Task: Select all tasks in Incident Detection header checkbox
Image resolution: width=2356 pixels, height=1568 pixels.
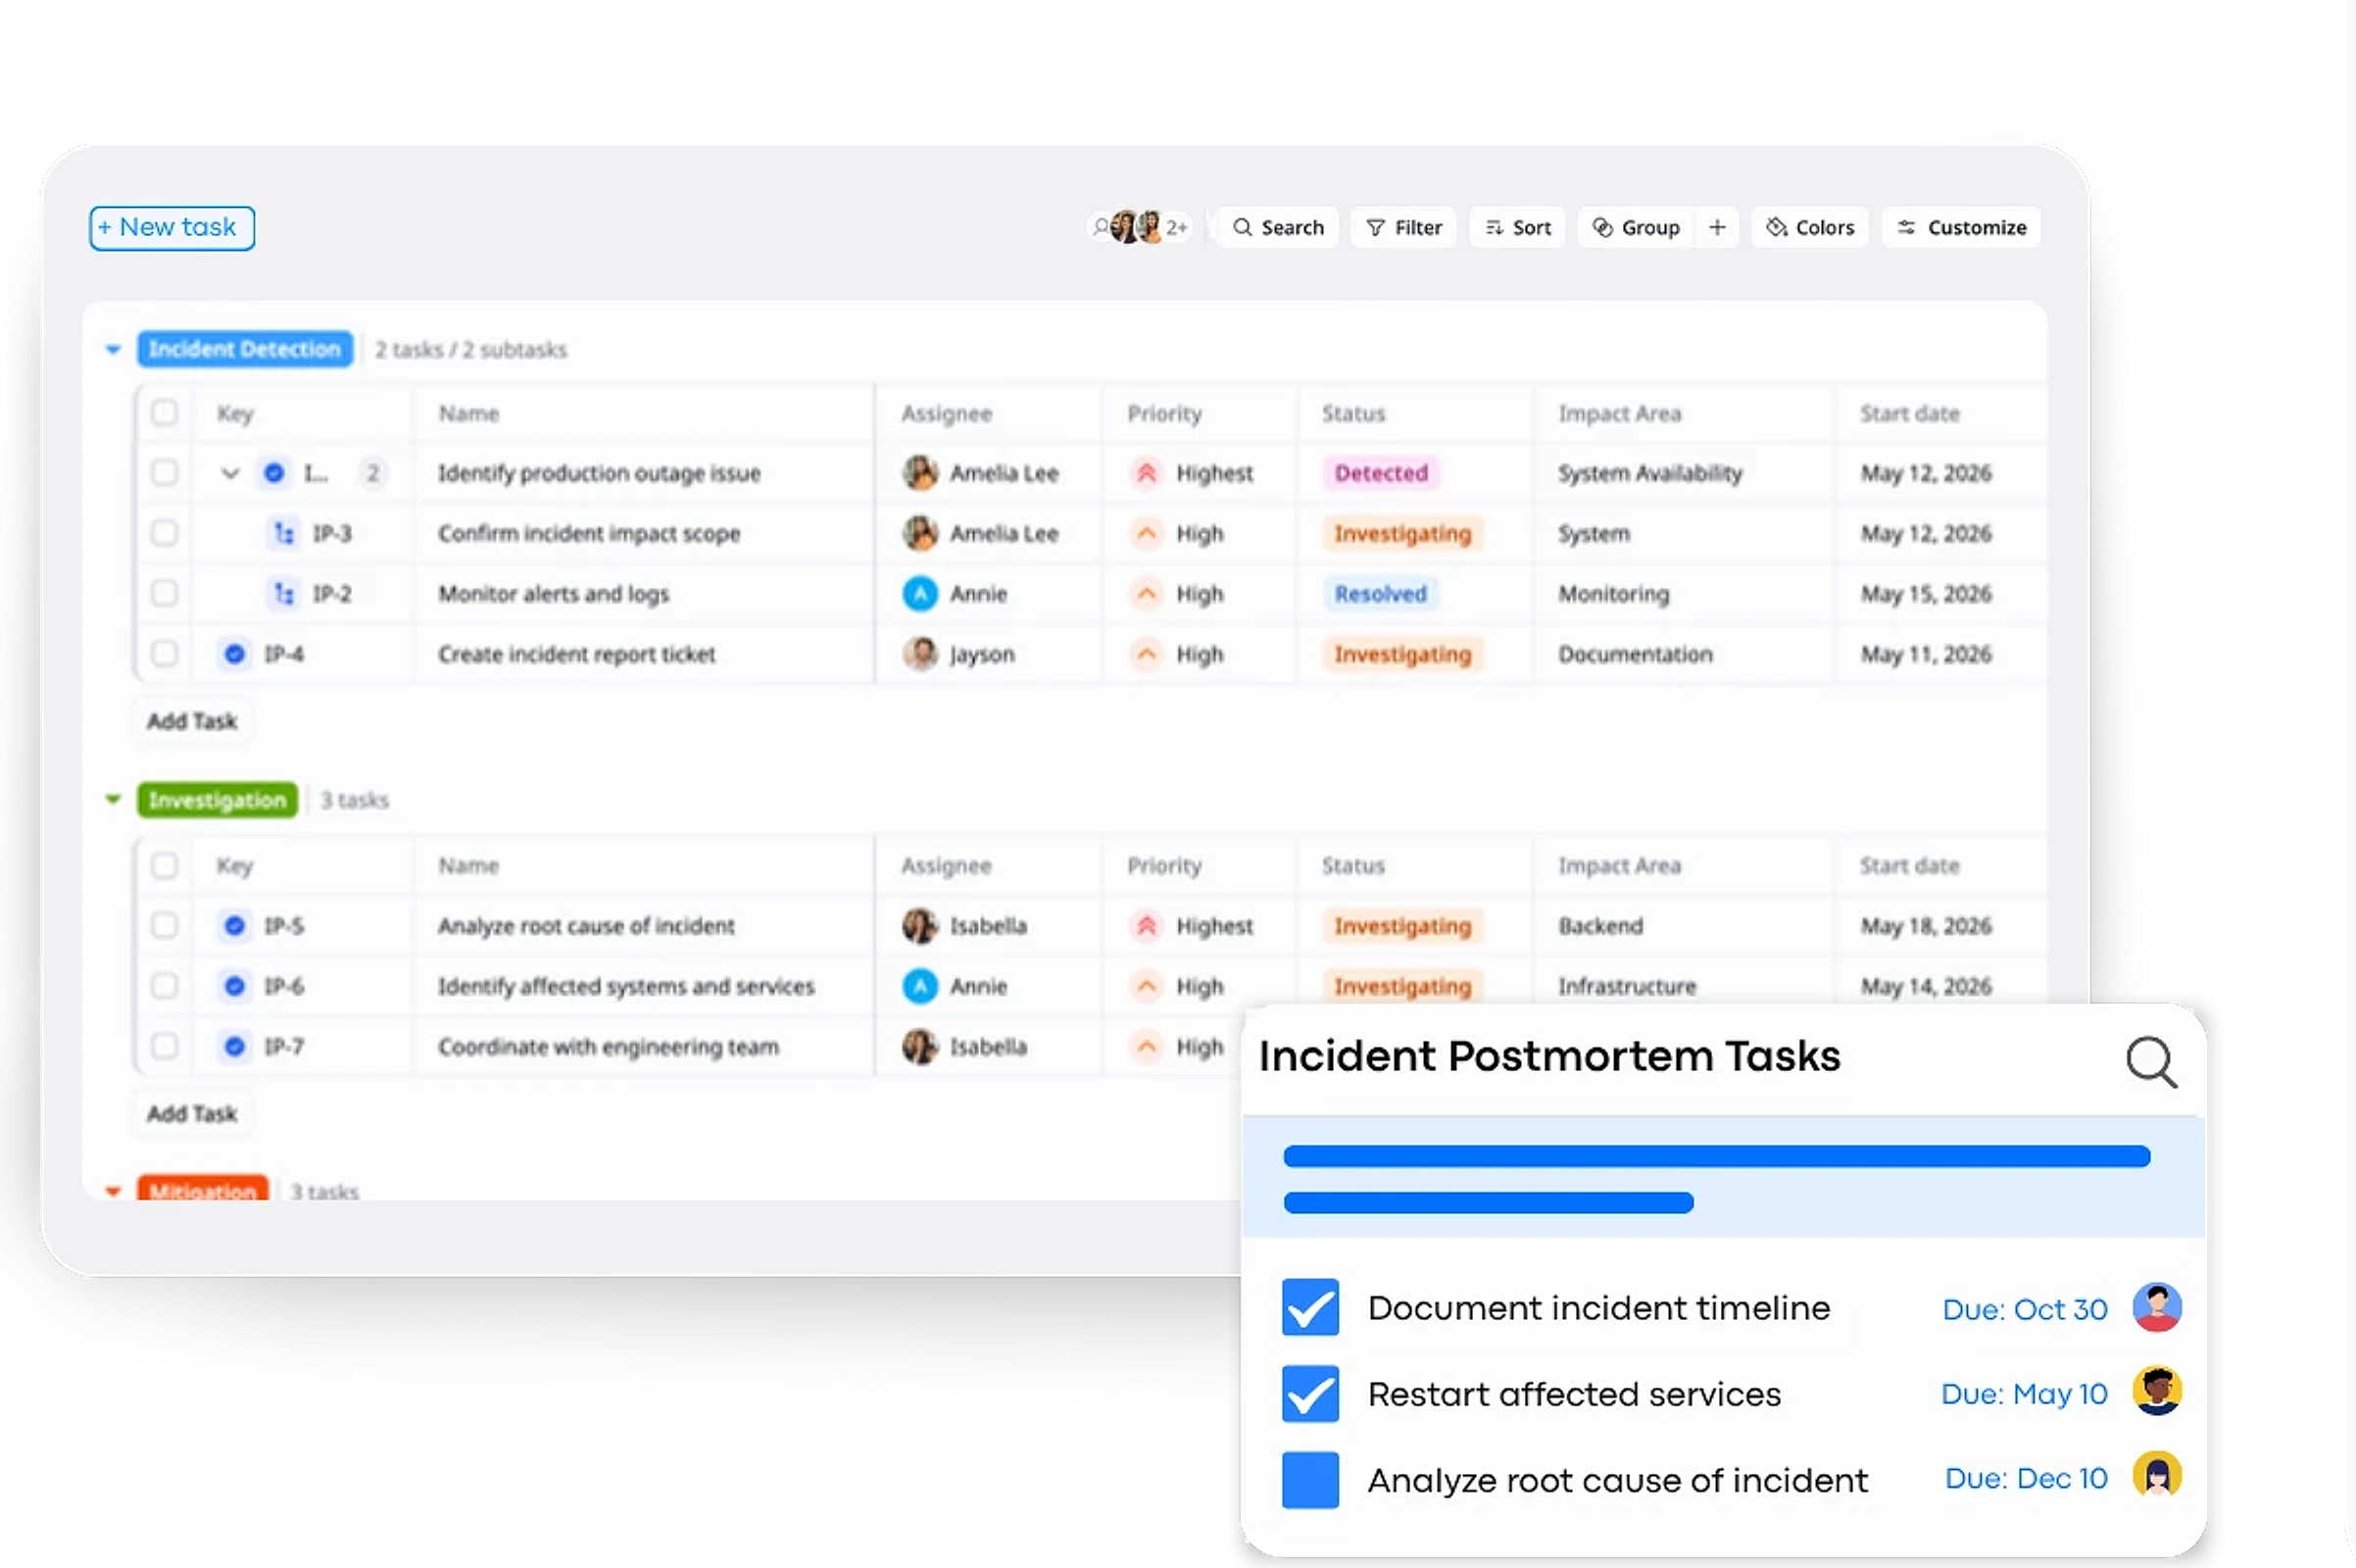Action: [x=164, y=413]
